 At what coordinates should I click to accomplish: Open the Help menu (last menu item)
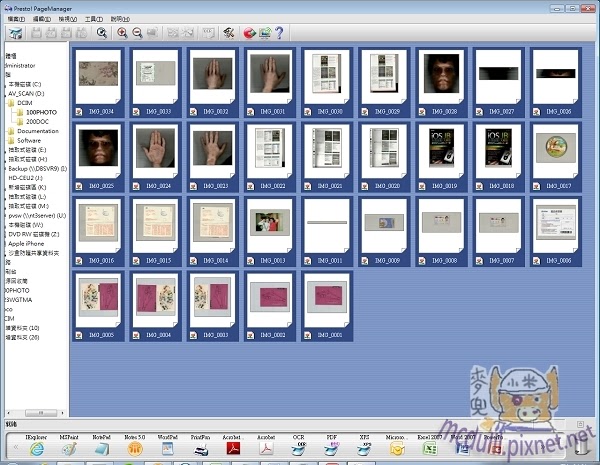pyautogui.click(x=120, y=19)
